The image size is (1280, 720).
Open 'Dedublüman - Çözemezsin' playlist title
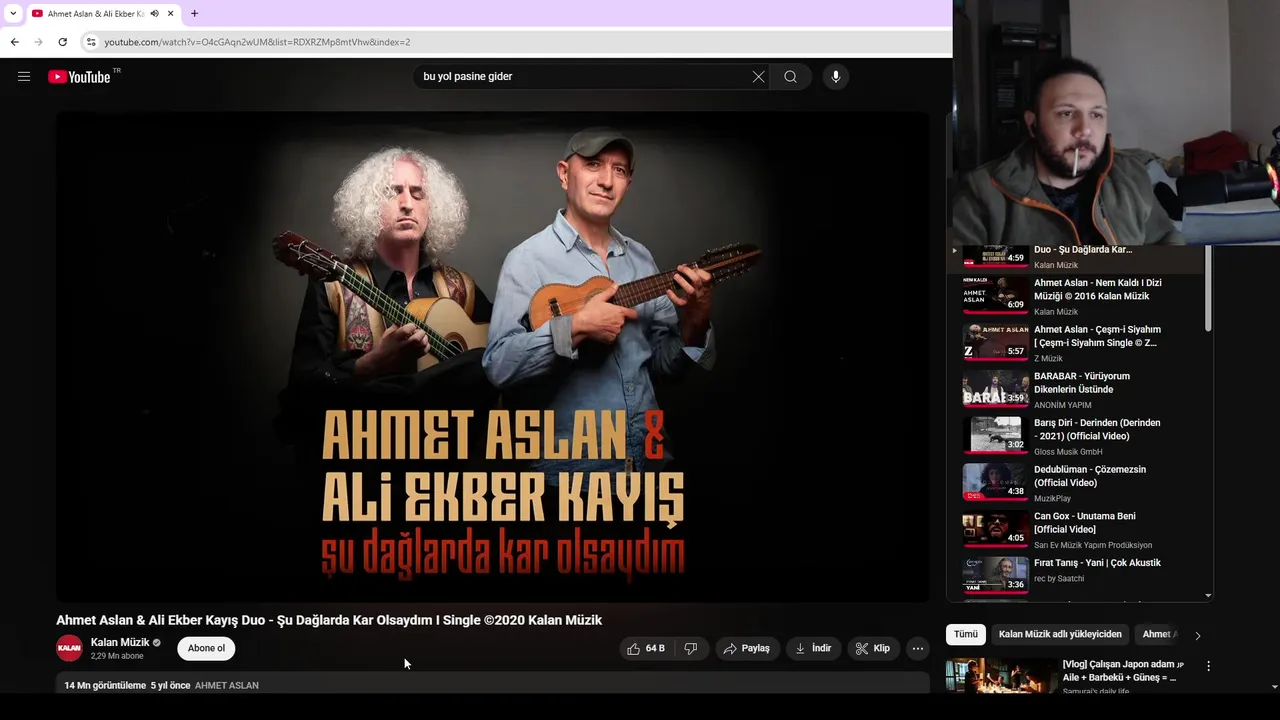[x=1090, y=476]
